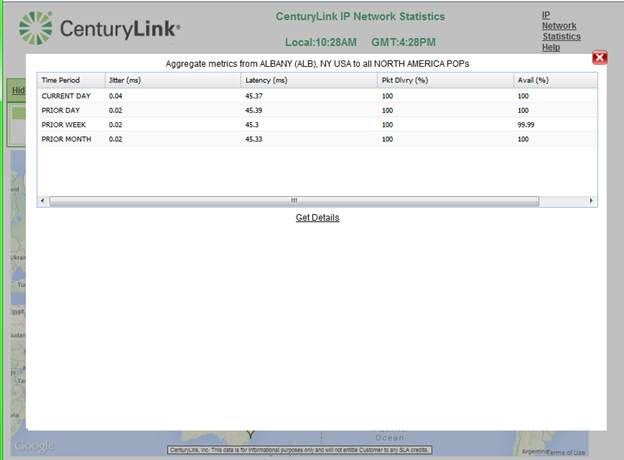Select the PRIOR WEEK row label
The image size is (624, 460).
pyautogui.click(x=64, y=125)
